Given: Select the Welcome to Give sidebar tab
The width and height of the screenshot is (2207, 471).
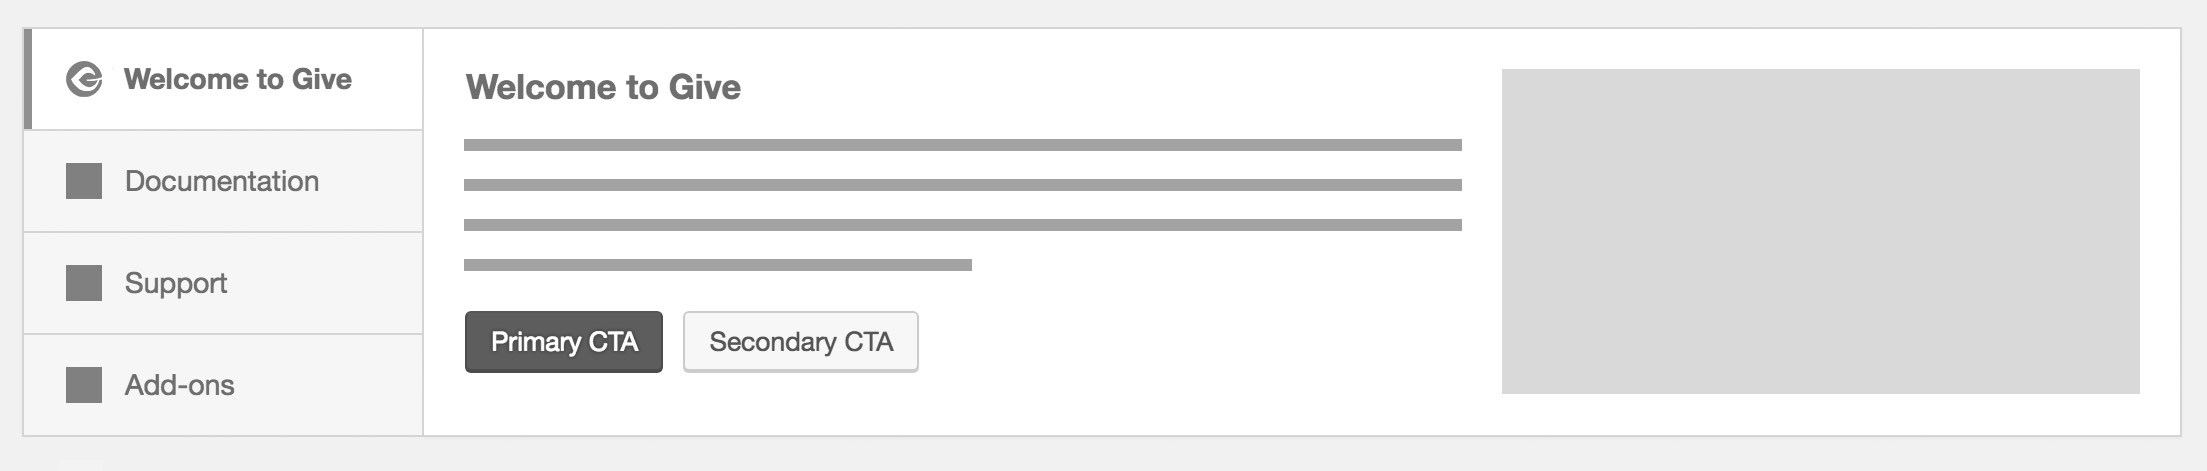Looking at the screenshot, I should coord(223,79).
